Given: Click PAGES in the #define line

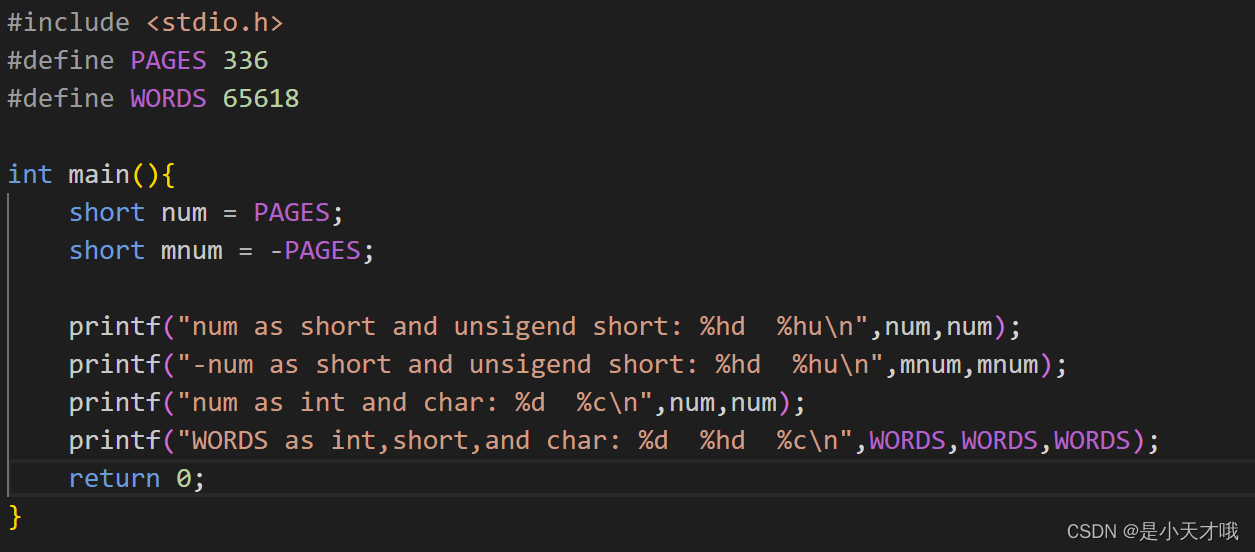Looking at the screenshot, I should pyautogui.click(x=168, y=60).
